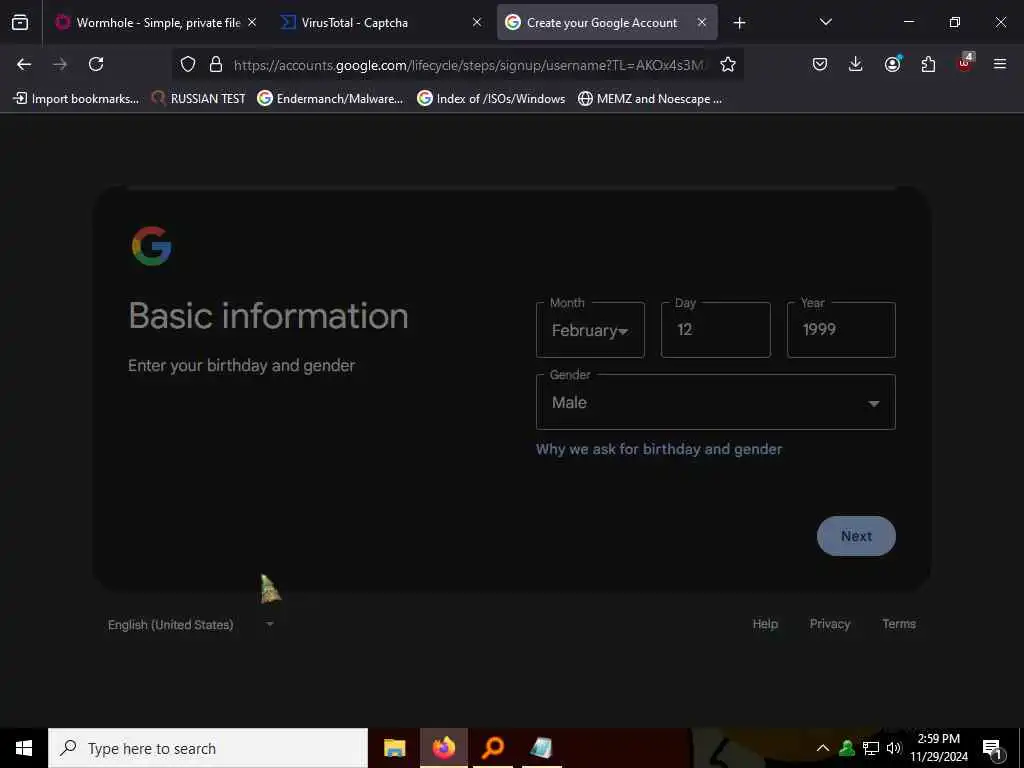Click the address bar URL
The width and height of the screenshot is (1024, 768).
coord(468,65)
